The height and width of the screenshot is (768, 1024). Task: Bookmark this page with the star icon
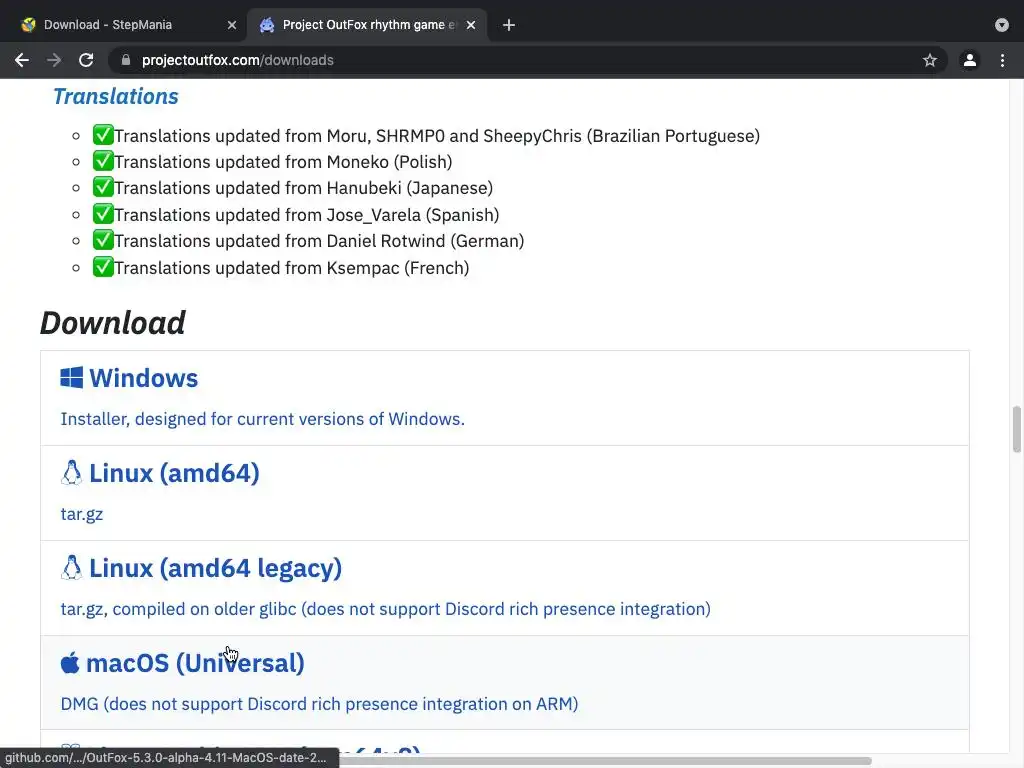pyautogui.click(x=930, y=60)
